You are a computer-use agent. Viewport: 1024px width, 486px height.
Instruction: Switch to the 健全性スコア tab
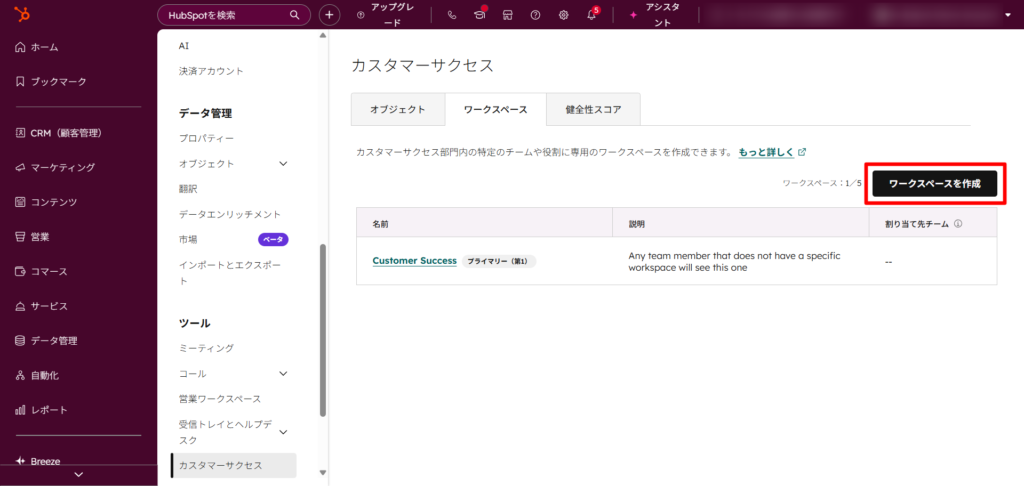tap(594, 109)
